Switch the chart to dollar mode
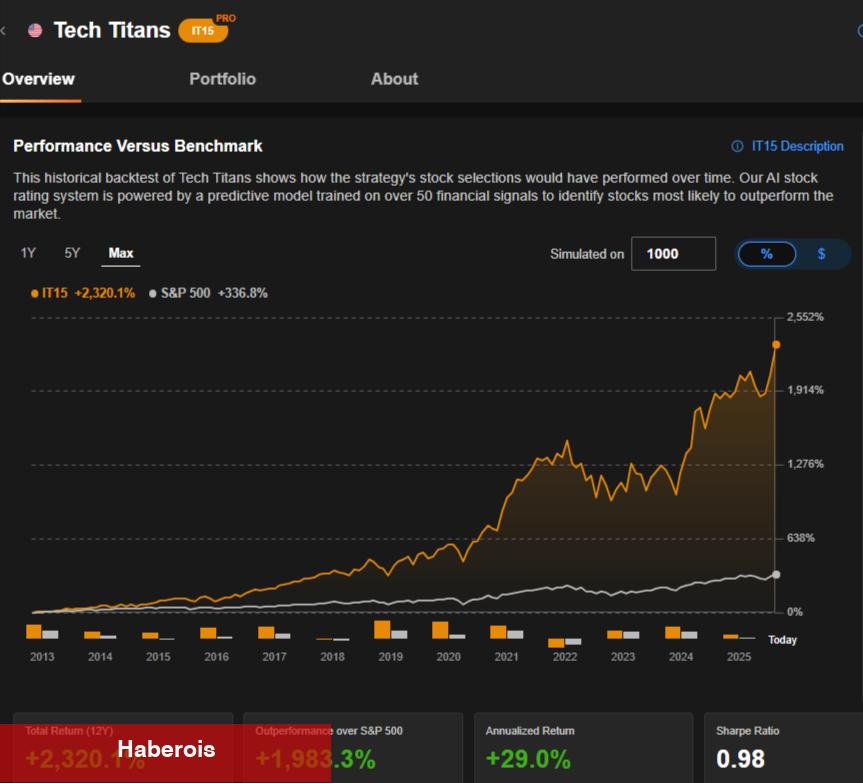The height and width of the screenshot is (783, 863). pyautogui.click(x=821, y=254)
